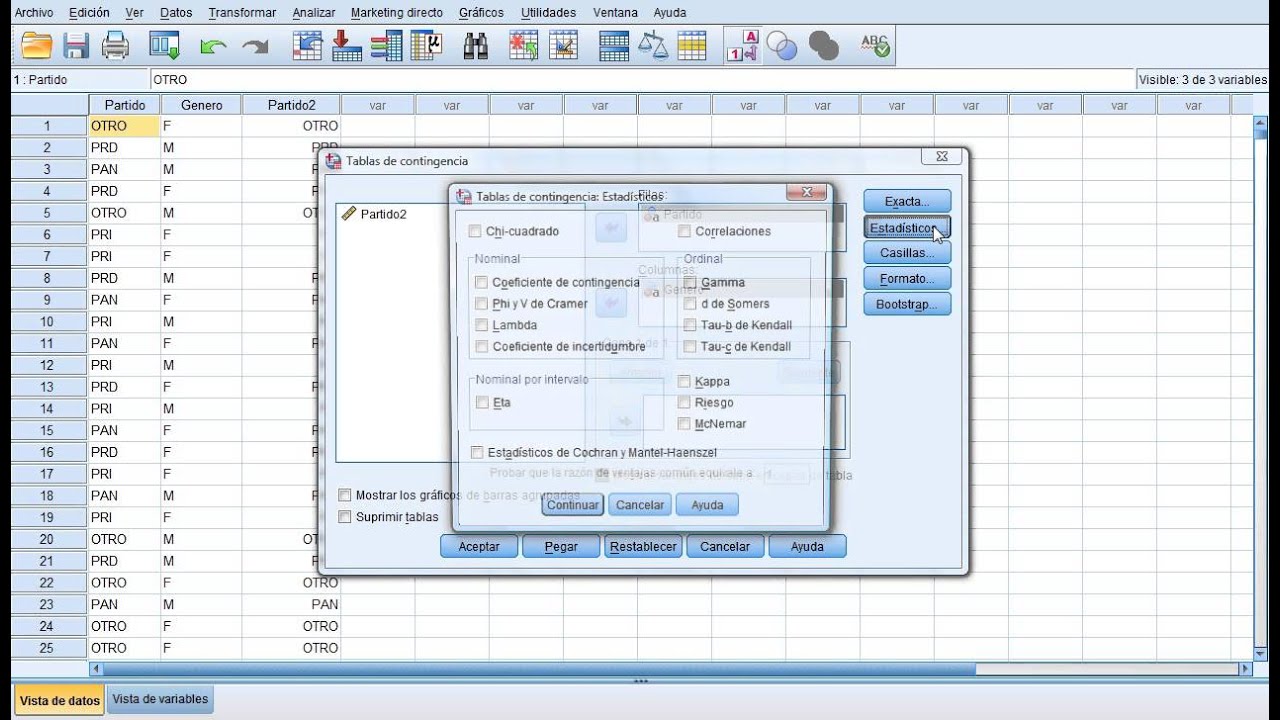
Task: Open the Analizar menu
Action: [314, 13]
